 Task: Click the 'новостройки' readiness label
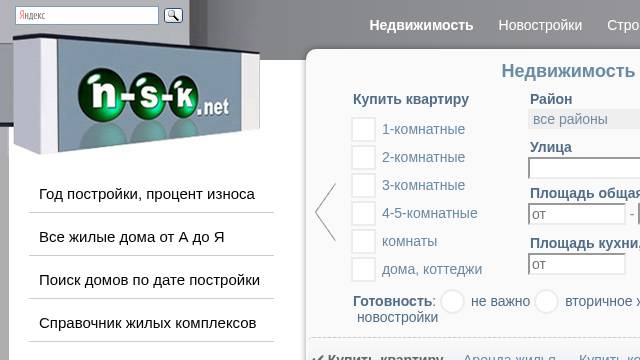pos(398,317)
